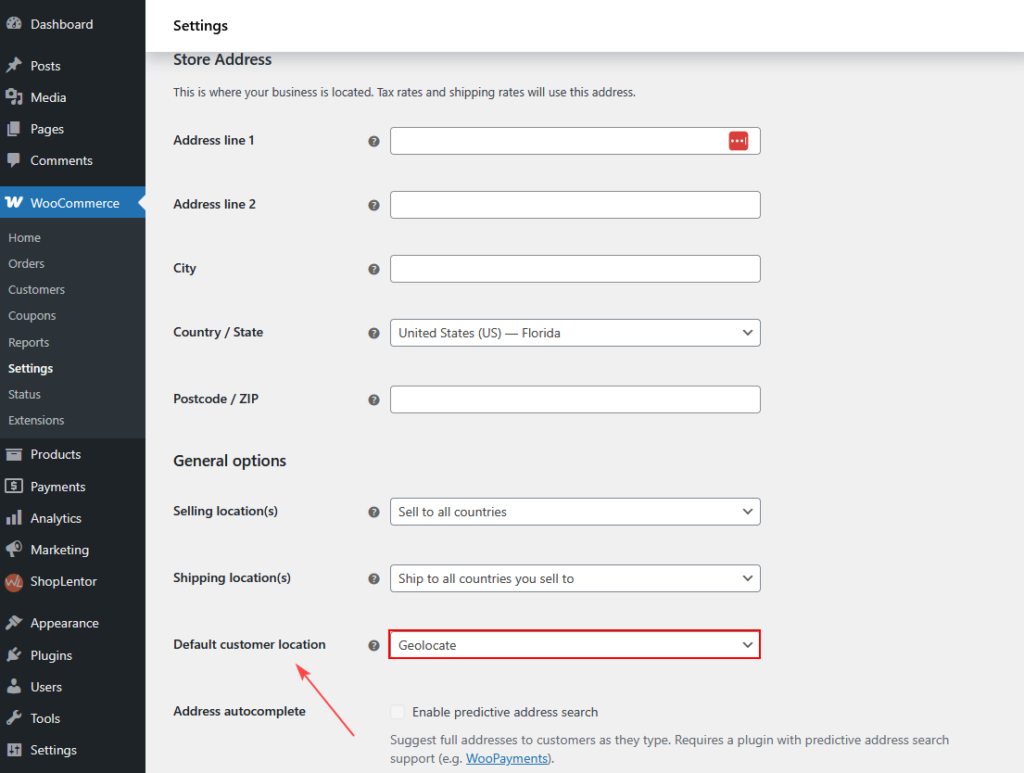
Task: Click into the City input field
Action: click(x=575, y=269)
